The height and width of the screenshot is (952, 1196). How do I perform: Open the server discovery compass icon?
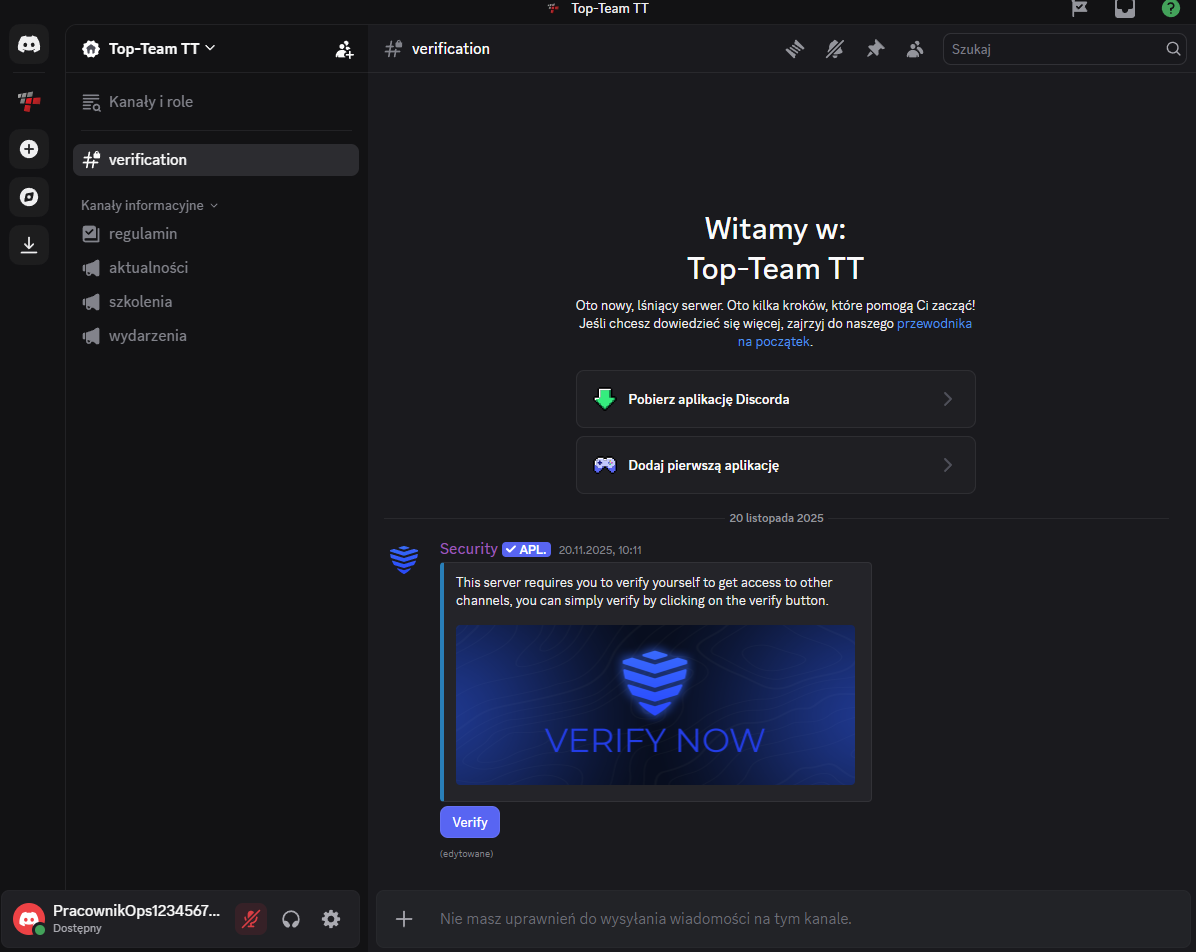pyautogui.click(x=29, y=197)
